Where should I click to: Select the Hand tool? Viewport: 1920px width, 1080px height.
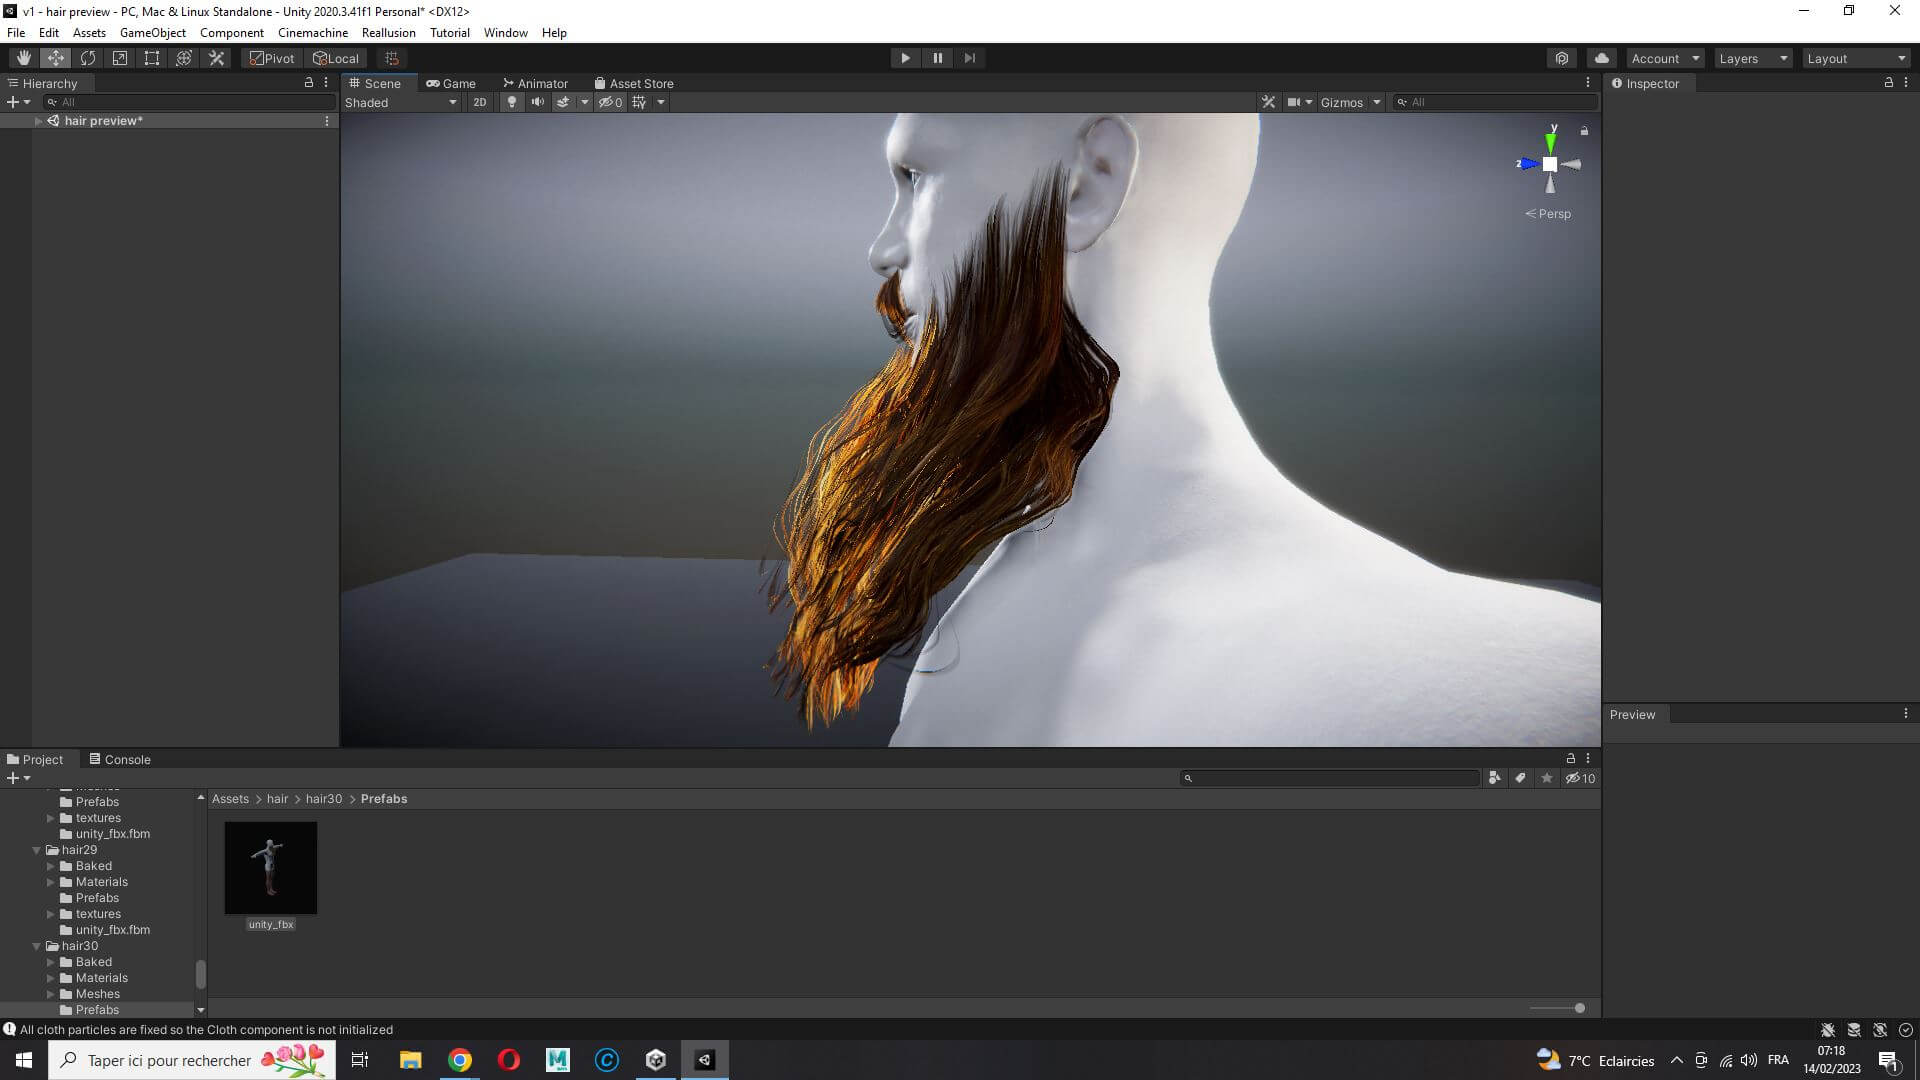23,58
